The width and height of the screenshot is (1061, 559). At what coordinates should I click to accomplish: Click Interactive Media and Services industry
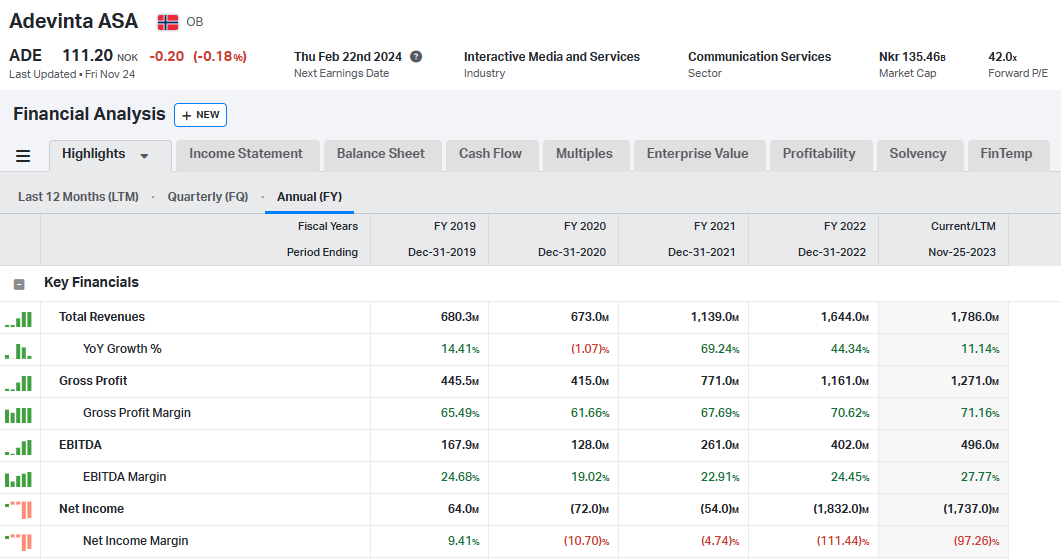(x=551, y=57)
